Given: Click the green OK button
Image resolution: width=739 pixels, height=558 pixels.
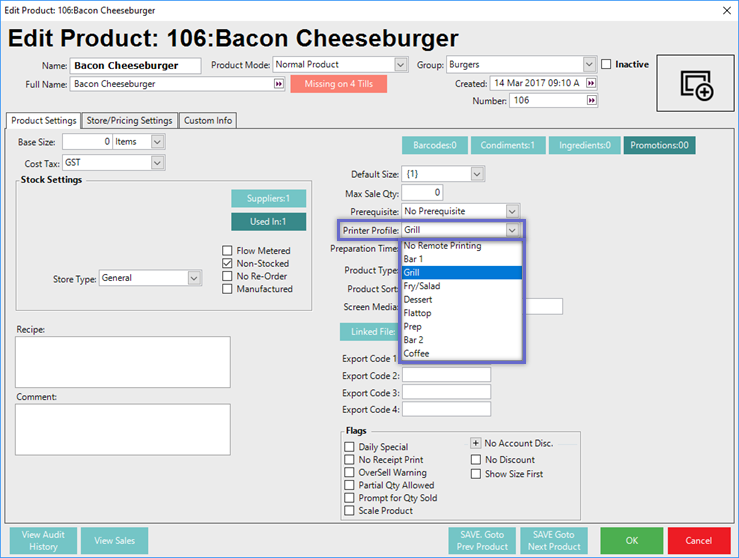Looking at the screenshot, I should [630, 540].
